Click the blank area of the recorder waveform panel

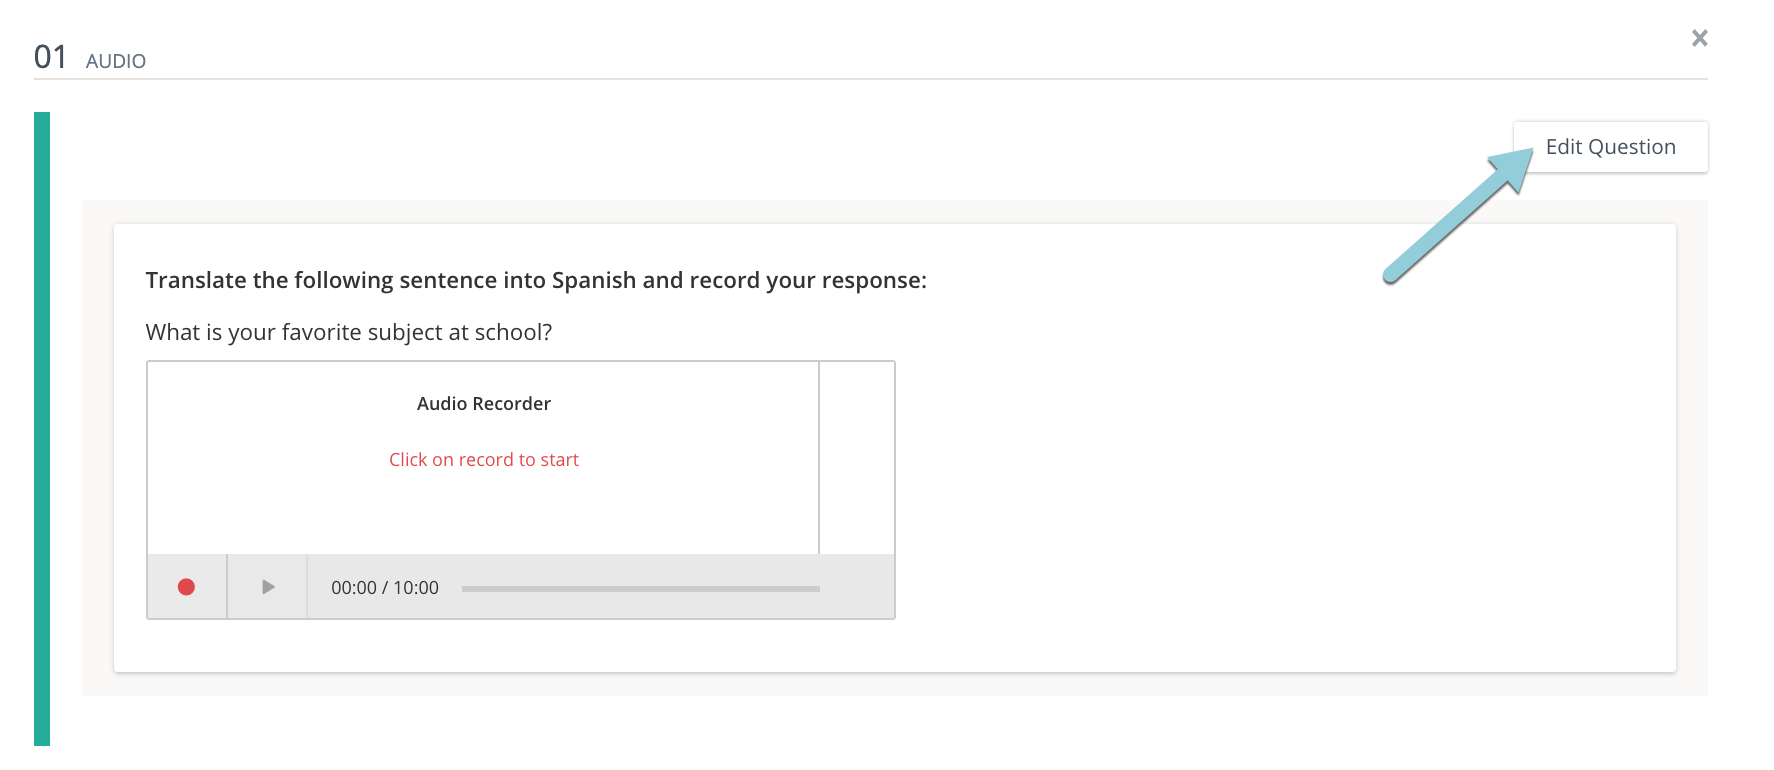point(484,510)
